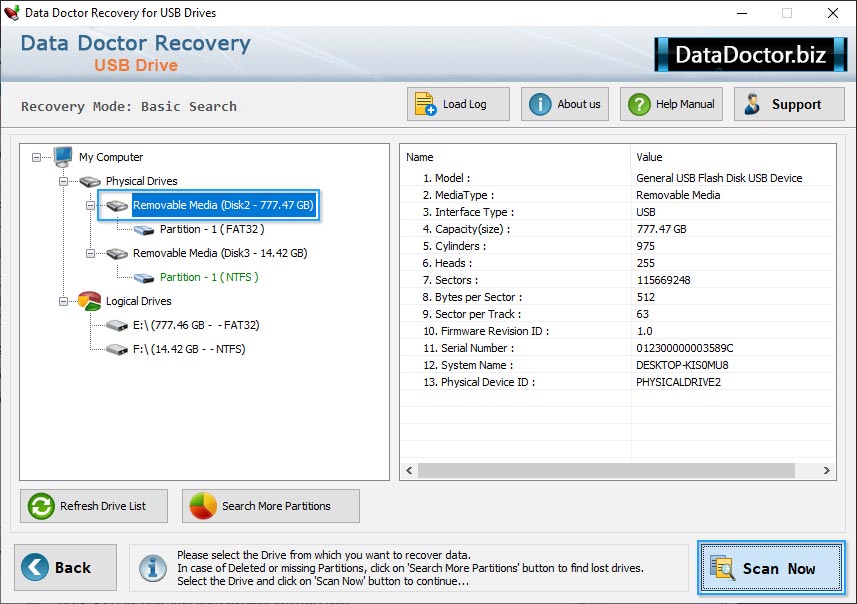Click the right arrow of horizontal scrollbar
This screenshot has height=604, width=857.
pyautogui.click(x=826, y=470)
